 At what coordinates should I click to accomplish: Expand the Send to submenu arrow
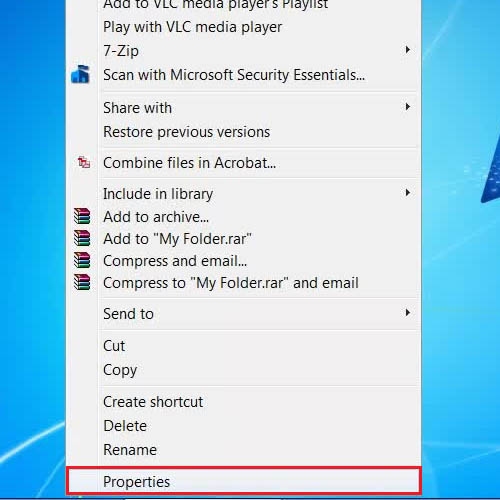[407, 313]
